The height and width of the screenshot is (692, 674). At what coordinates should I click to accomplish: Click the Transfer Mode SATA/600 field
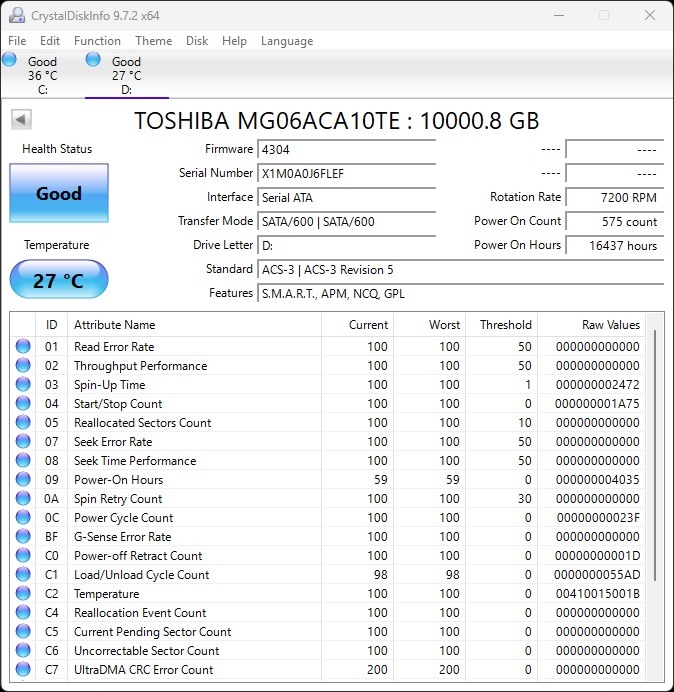pyautogui.click(x=346, y=221)
